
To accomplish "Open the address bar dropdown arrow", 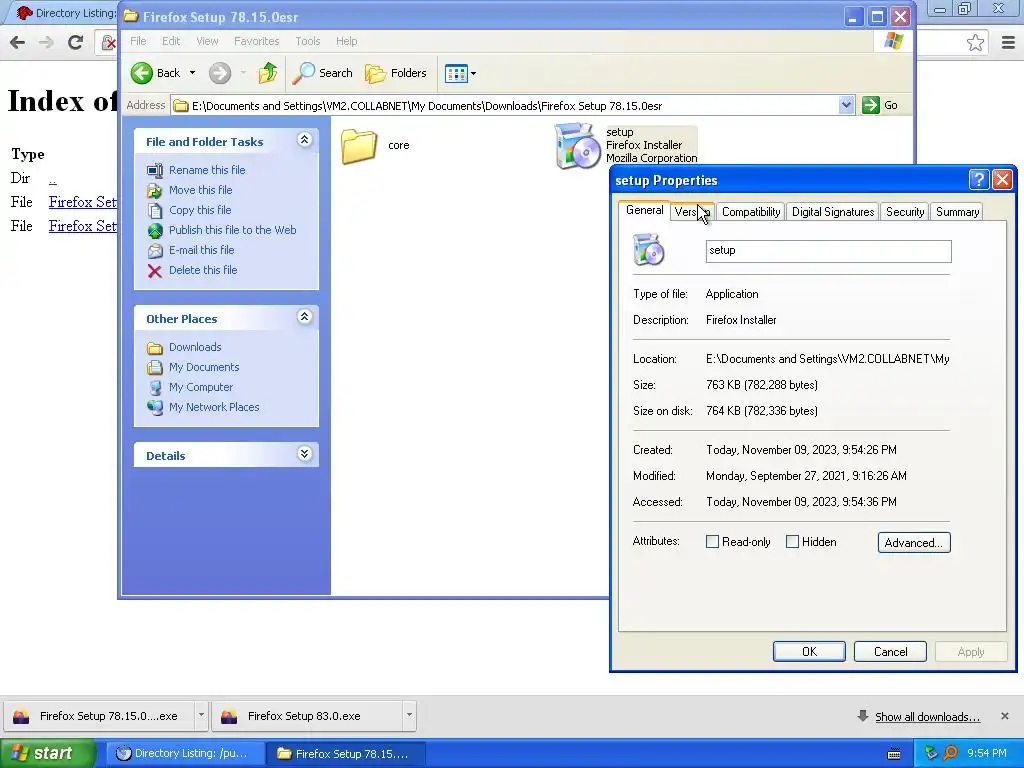I will [x=846, y=105].
